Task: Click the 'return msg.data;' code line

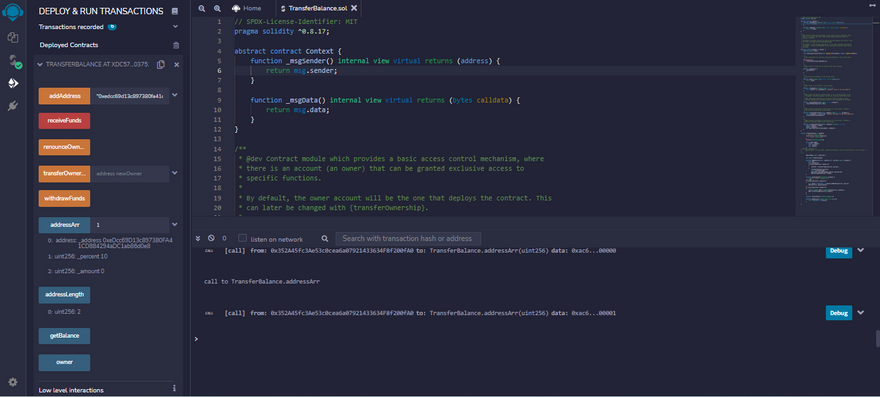Action: click(x=297, y=109)
